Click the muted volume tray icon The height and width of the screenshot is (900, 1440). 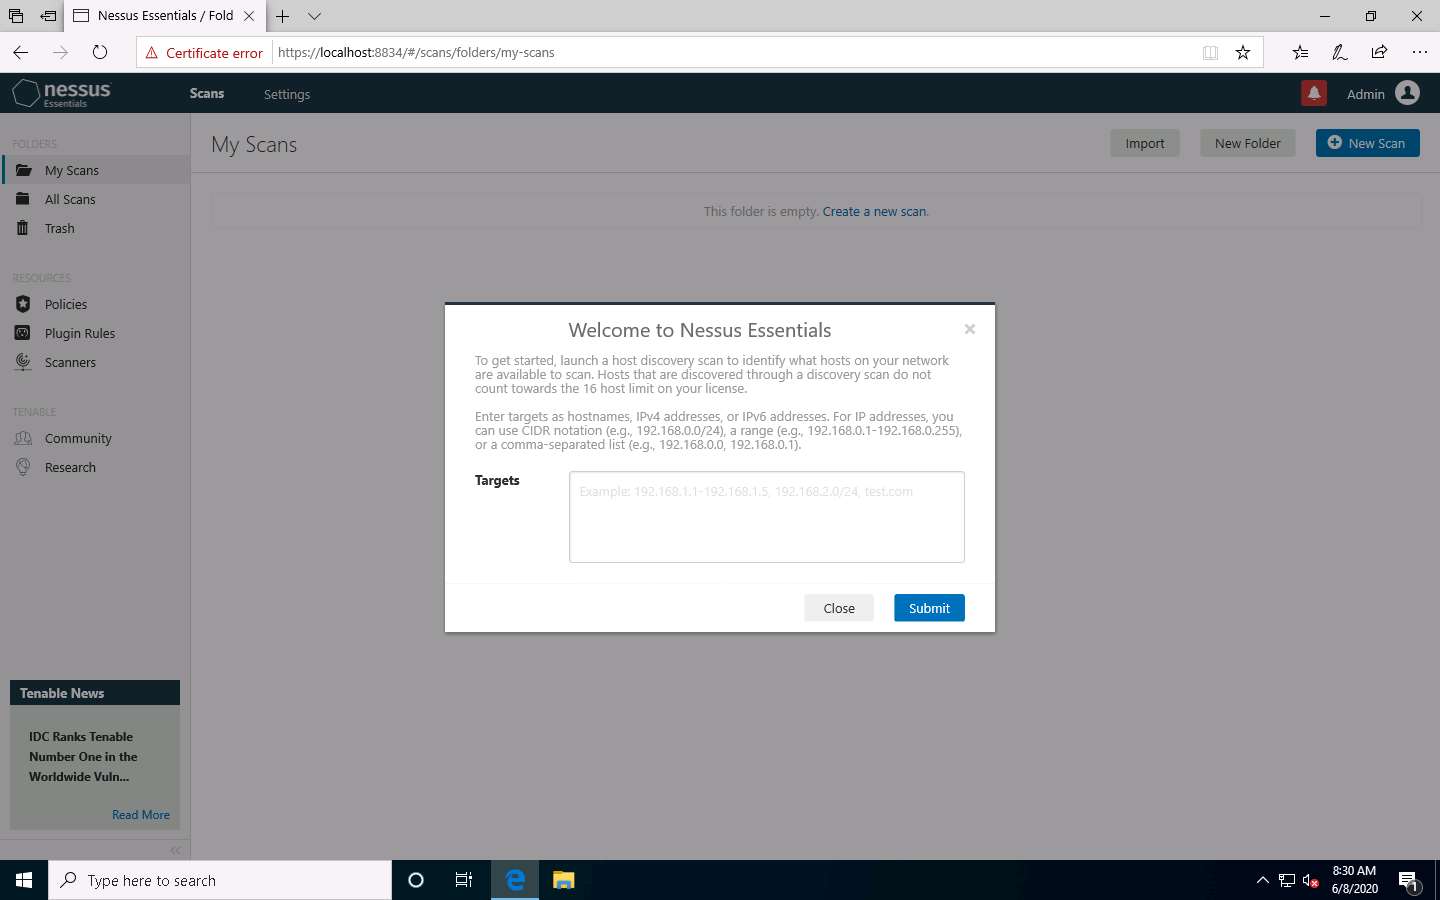click(1311, 880)
